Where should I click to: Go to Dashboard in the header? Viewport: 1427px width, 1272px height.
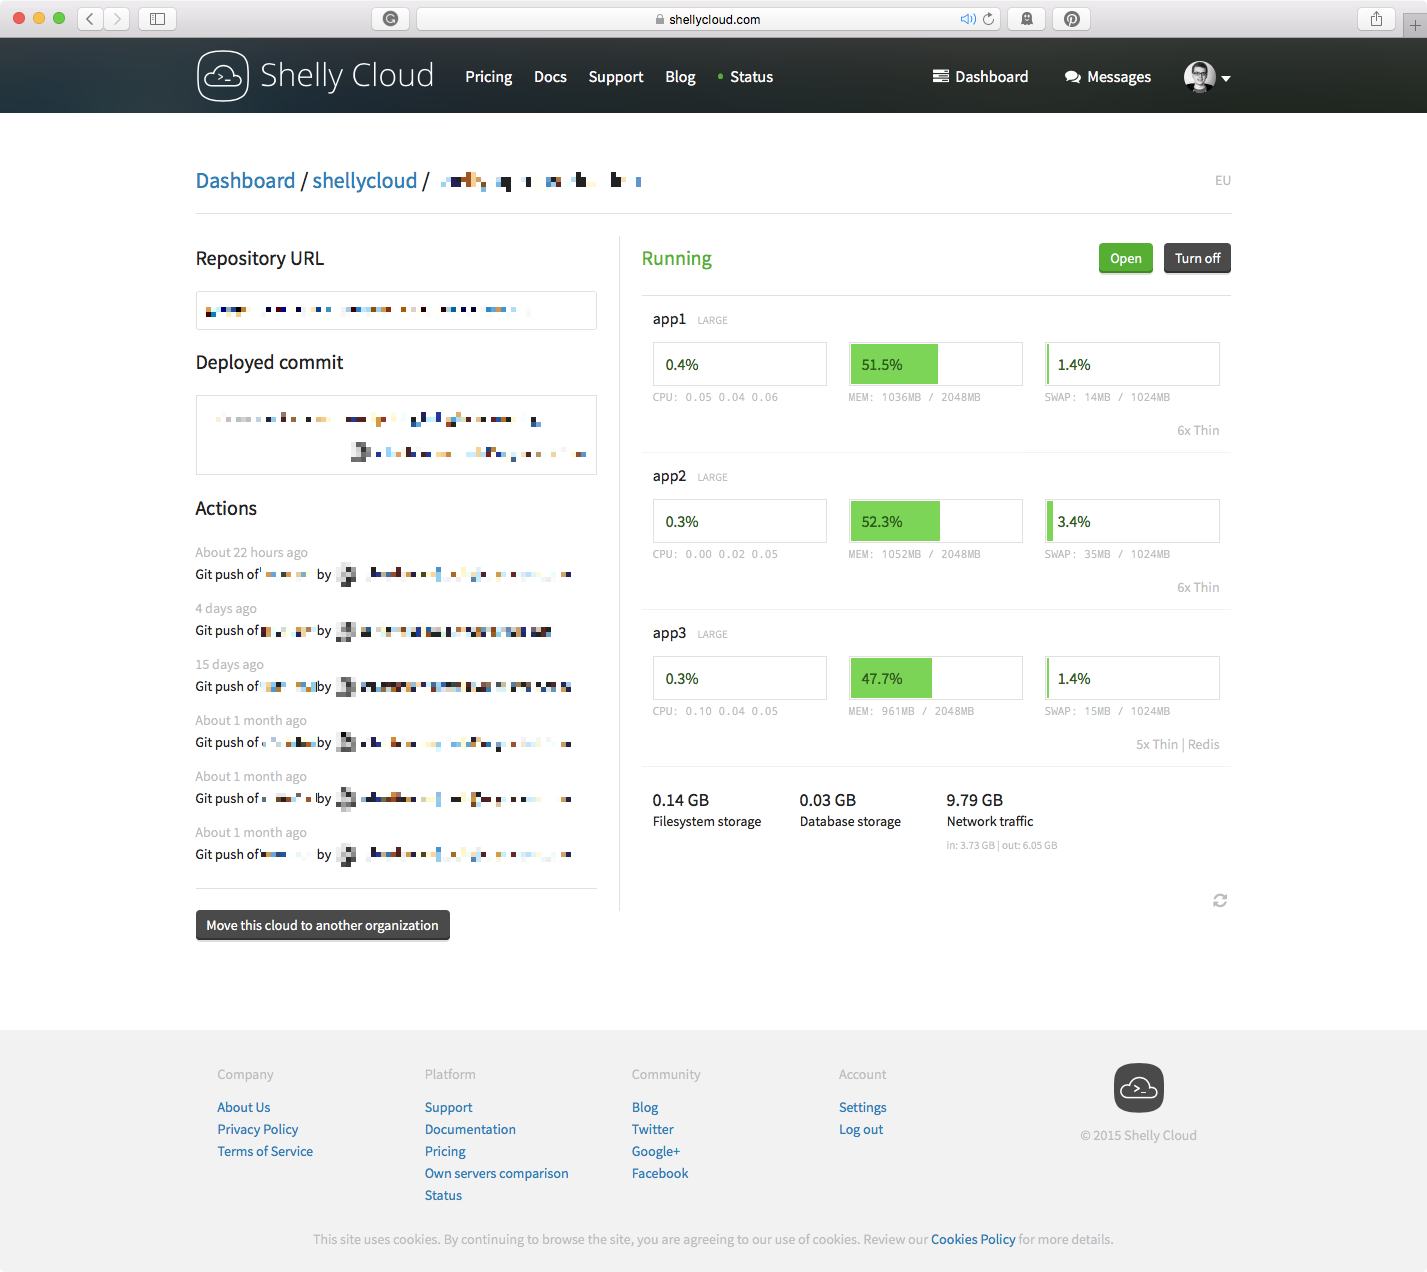click(x=980, y=77)
